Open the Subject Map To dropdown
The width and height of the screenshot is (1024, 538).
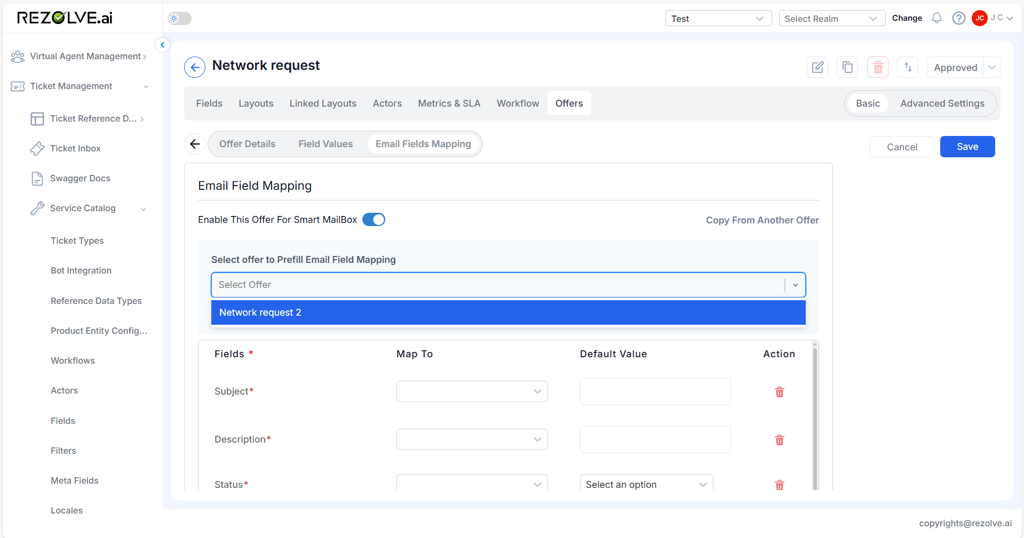tap(471, 391)
